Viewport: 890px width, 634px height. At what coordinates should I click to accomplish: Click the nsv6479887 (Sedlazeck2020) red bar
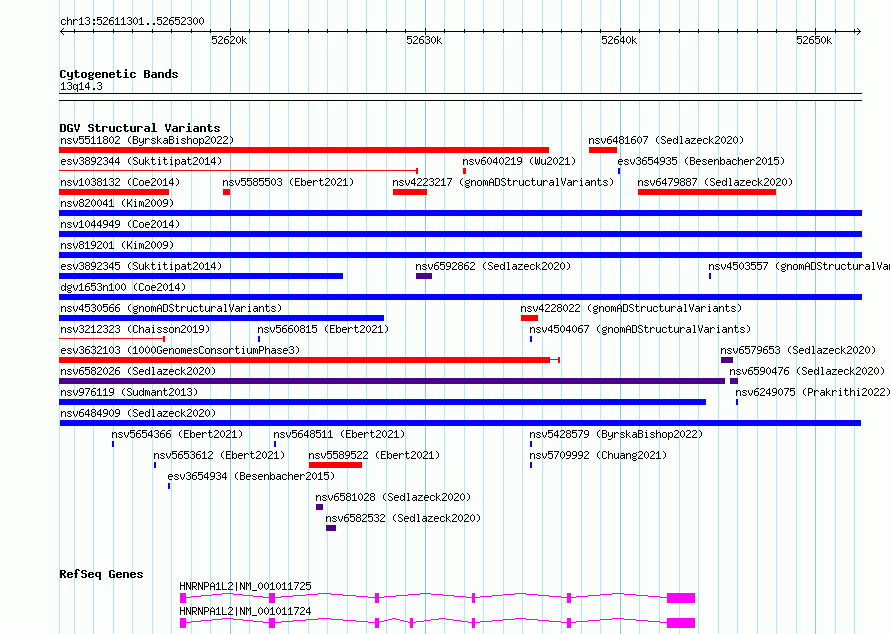tap(707, 192)
